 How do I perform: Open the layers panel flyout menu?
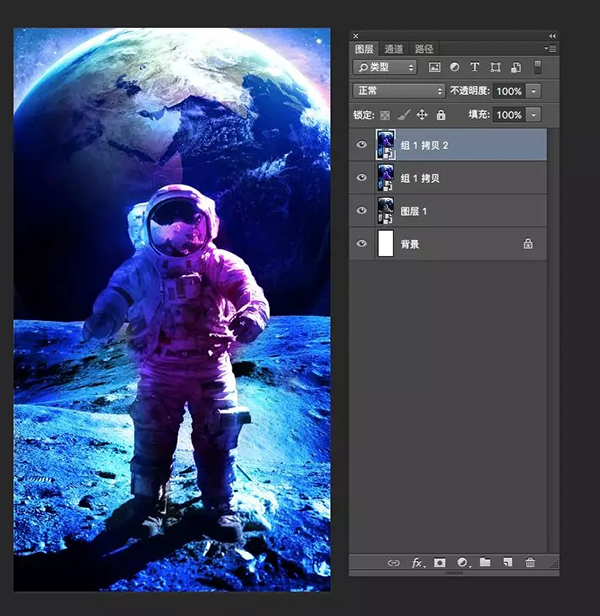click(550, 48)
